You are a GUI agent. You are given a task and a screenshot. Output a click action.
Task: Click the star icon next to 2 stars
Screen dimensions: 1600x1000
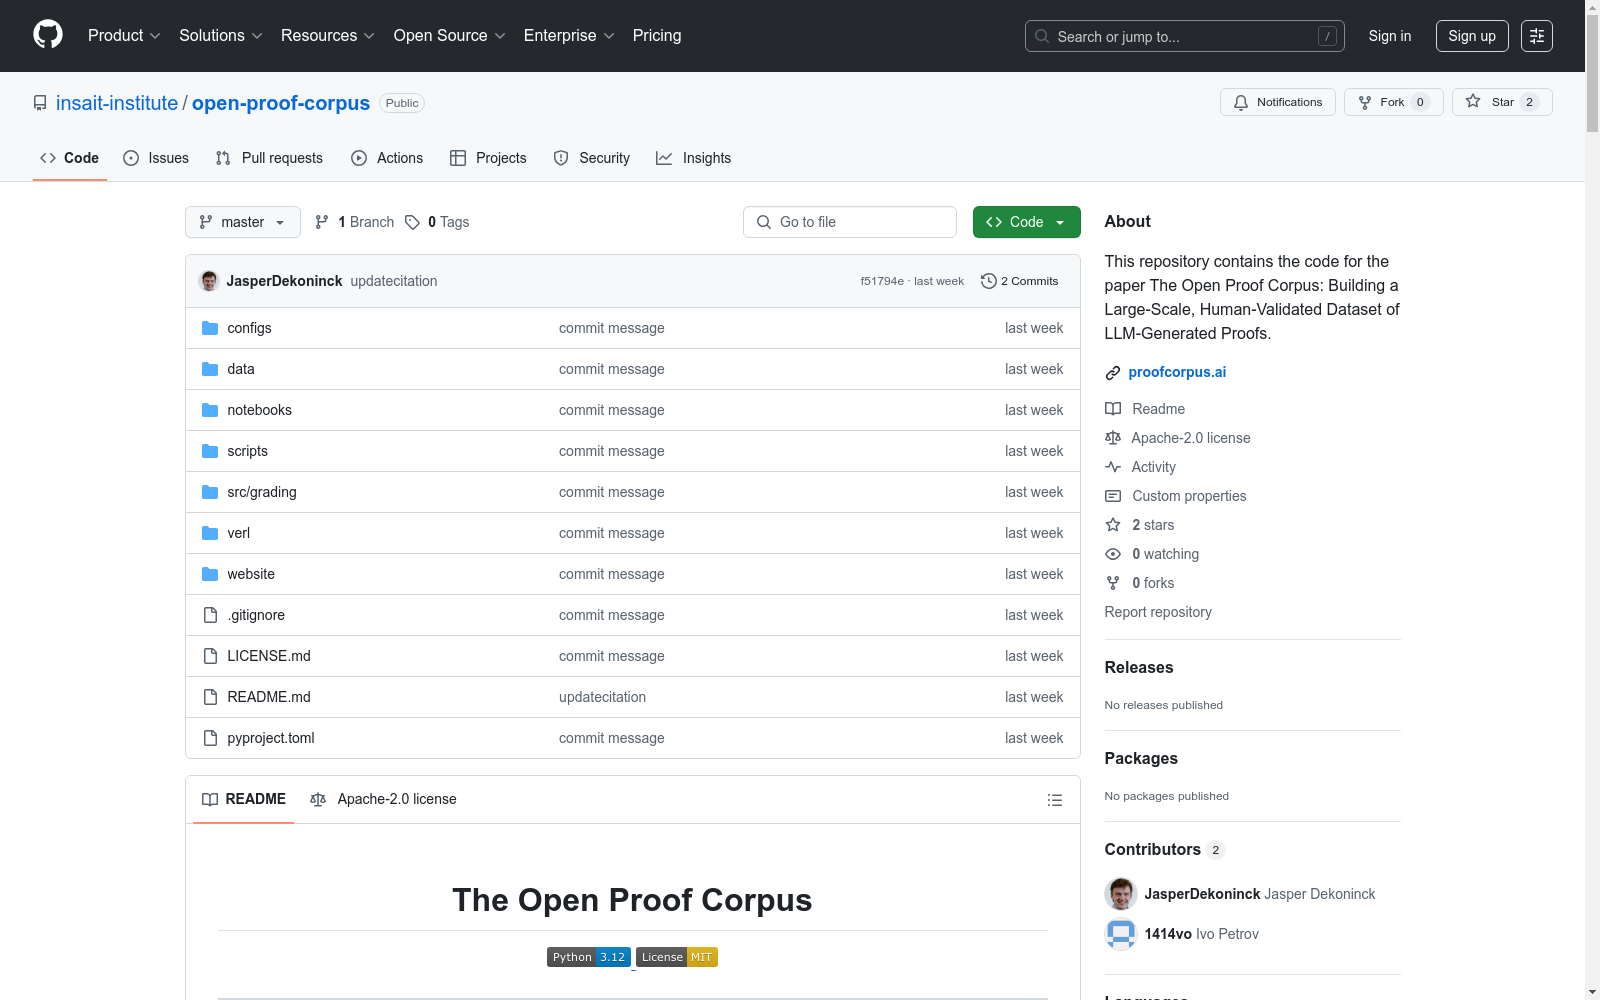(x=1113, y=525)
